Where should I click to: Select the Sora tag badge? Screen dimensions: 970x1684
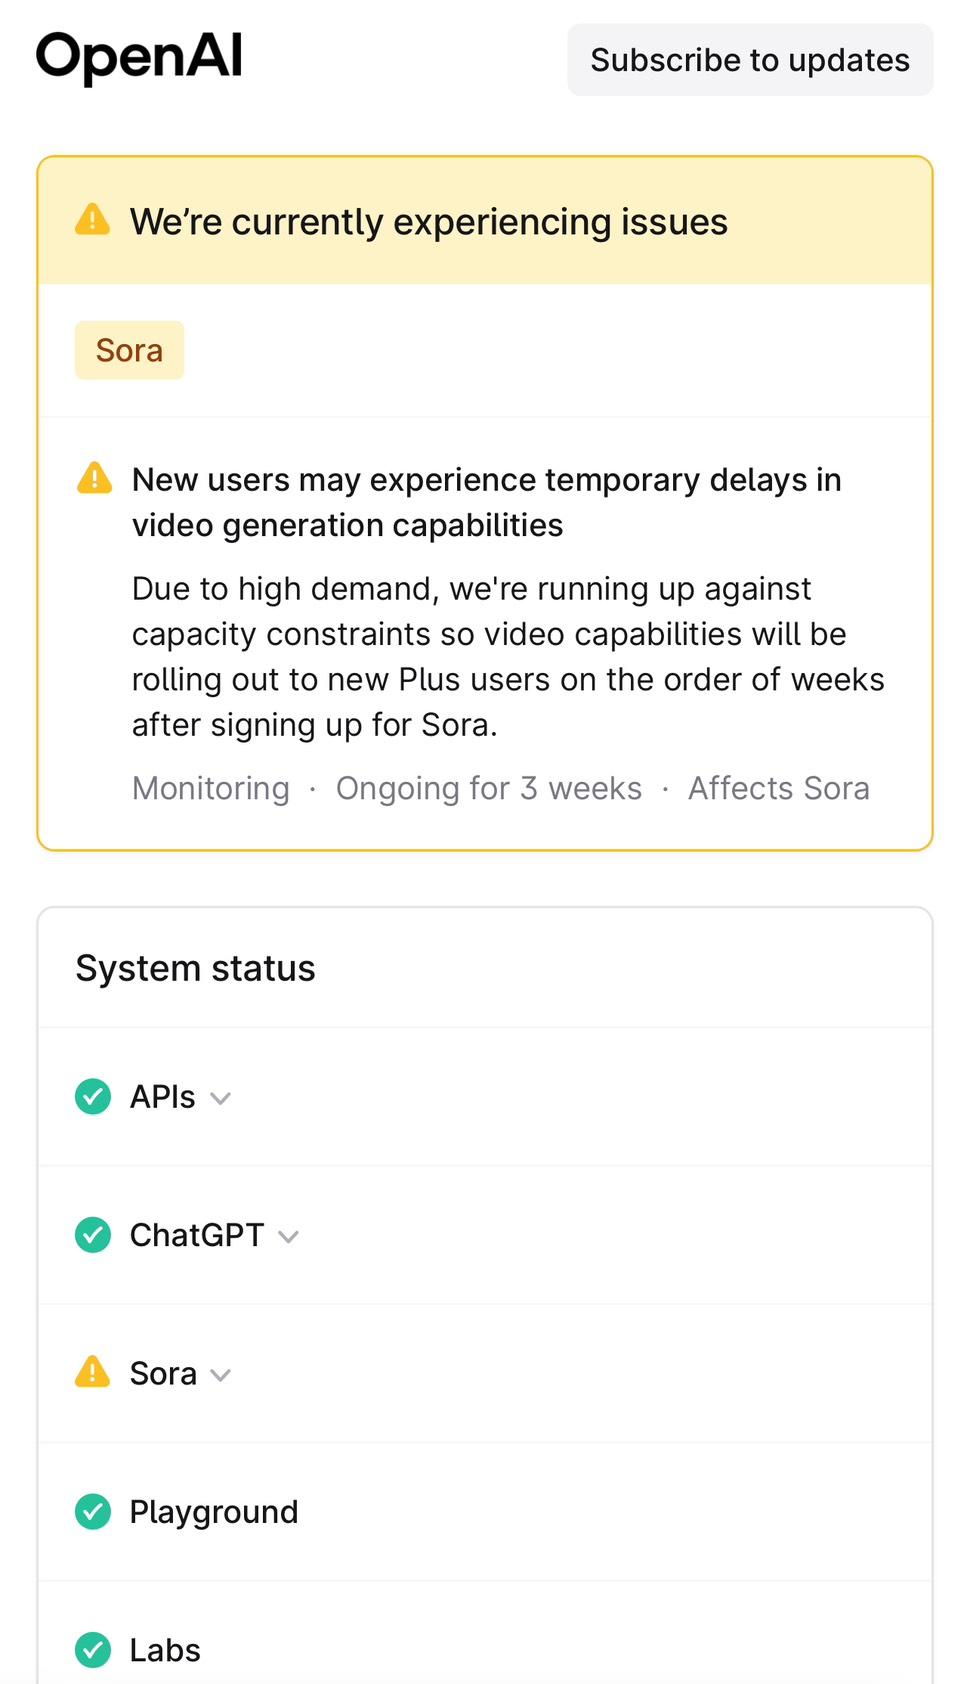coord(129,350)
